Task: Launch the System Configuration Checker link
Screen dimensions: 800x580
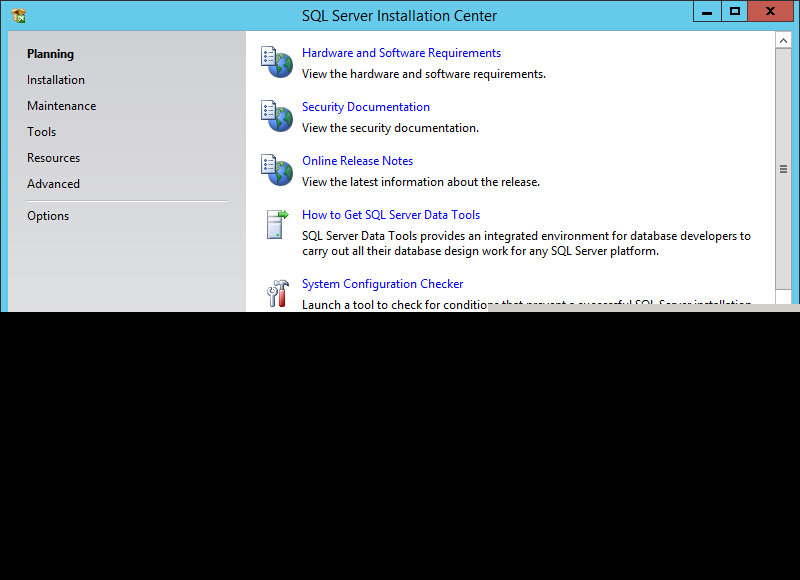Action: click(383, 284)
